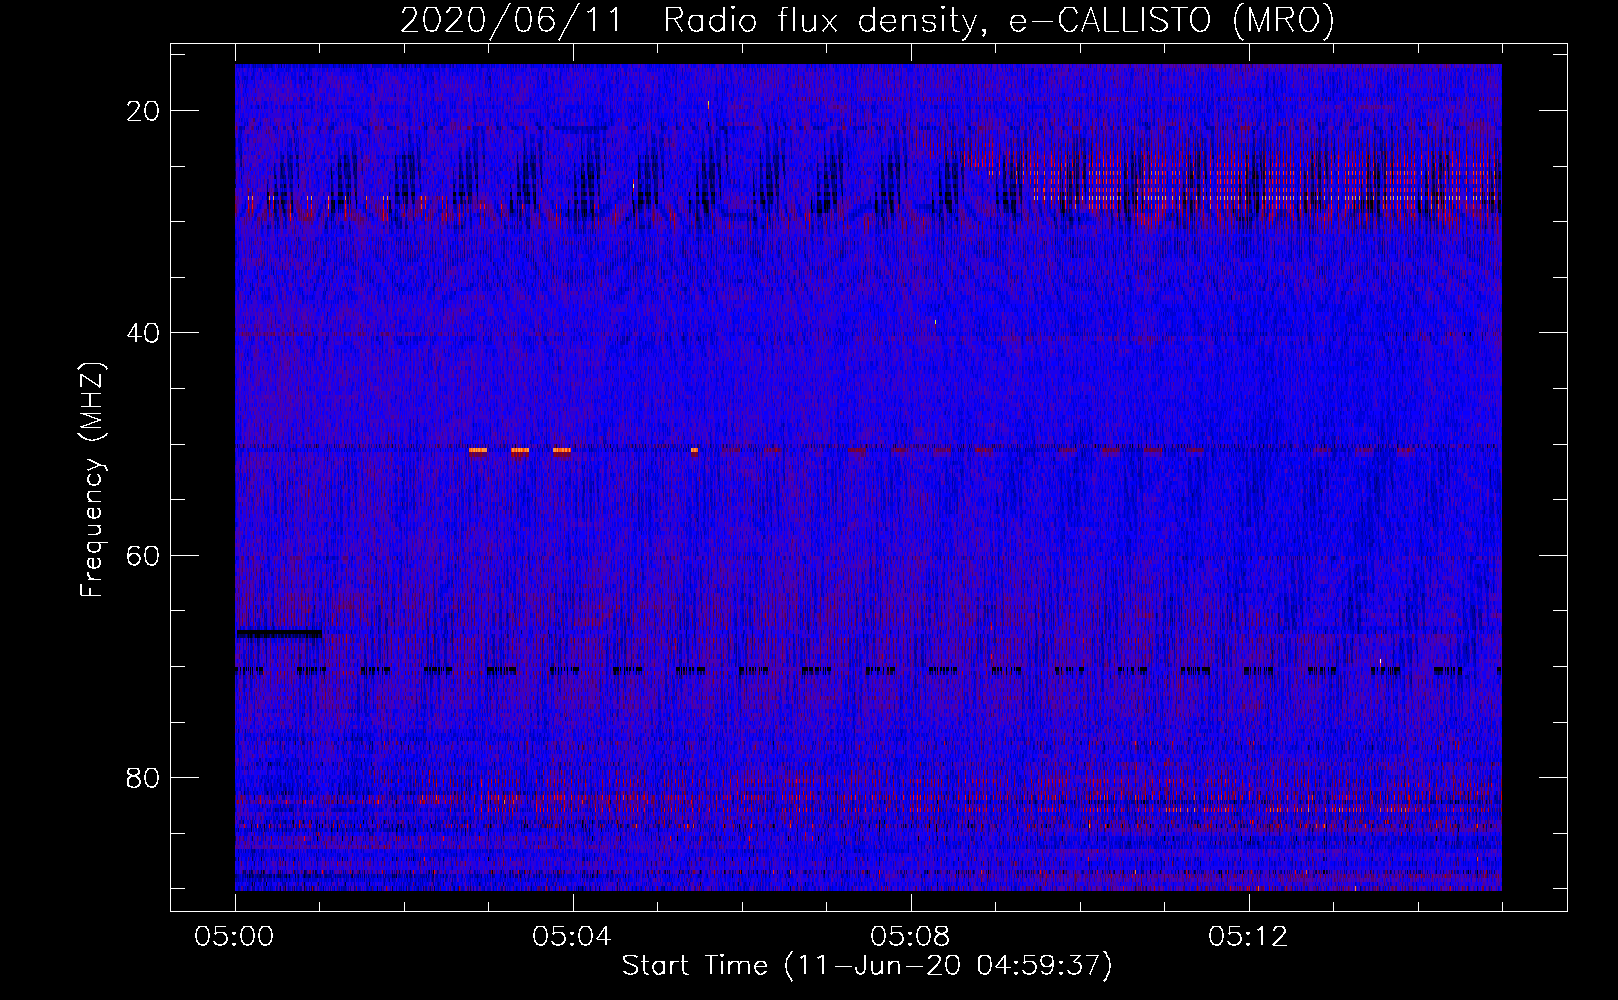The image size is (1618, 1000).
Task: Click the 40 MHz frequency tick label
Action: (143, 333)
